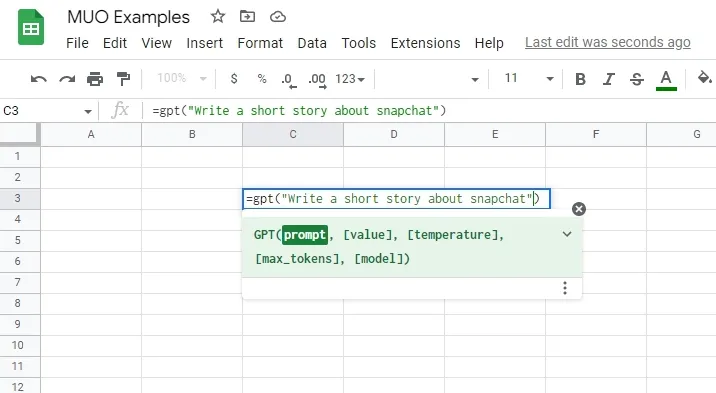Toggle bold formatting
This screenshot has width=716, height=393.
click(580, 79)
